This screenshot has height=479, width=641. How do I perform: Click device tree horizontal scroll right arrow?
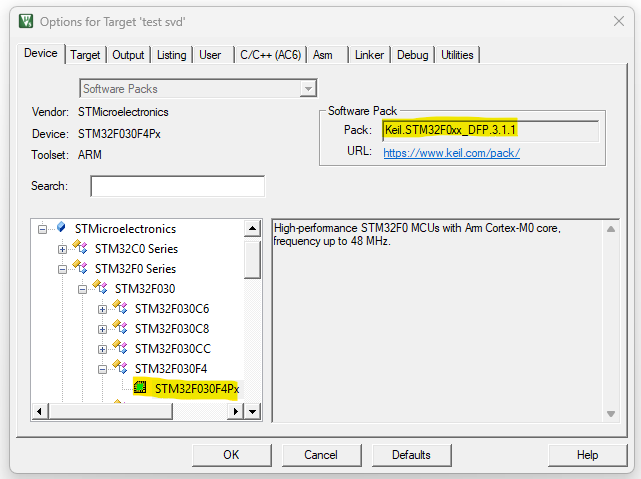(235, 412)
